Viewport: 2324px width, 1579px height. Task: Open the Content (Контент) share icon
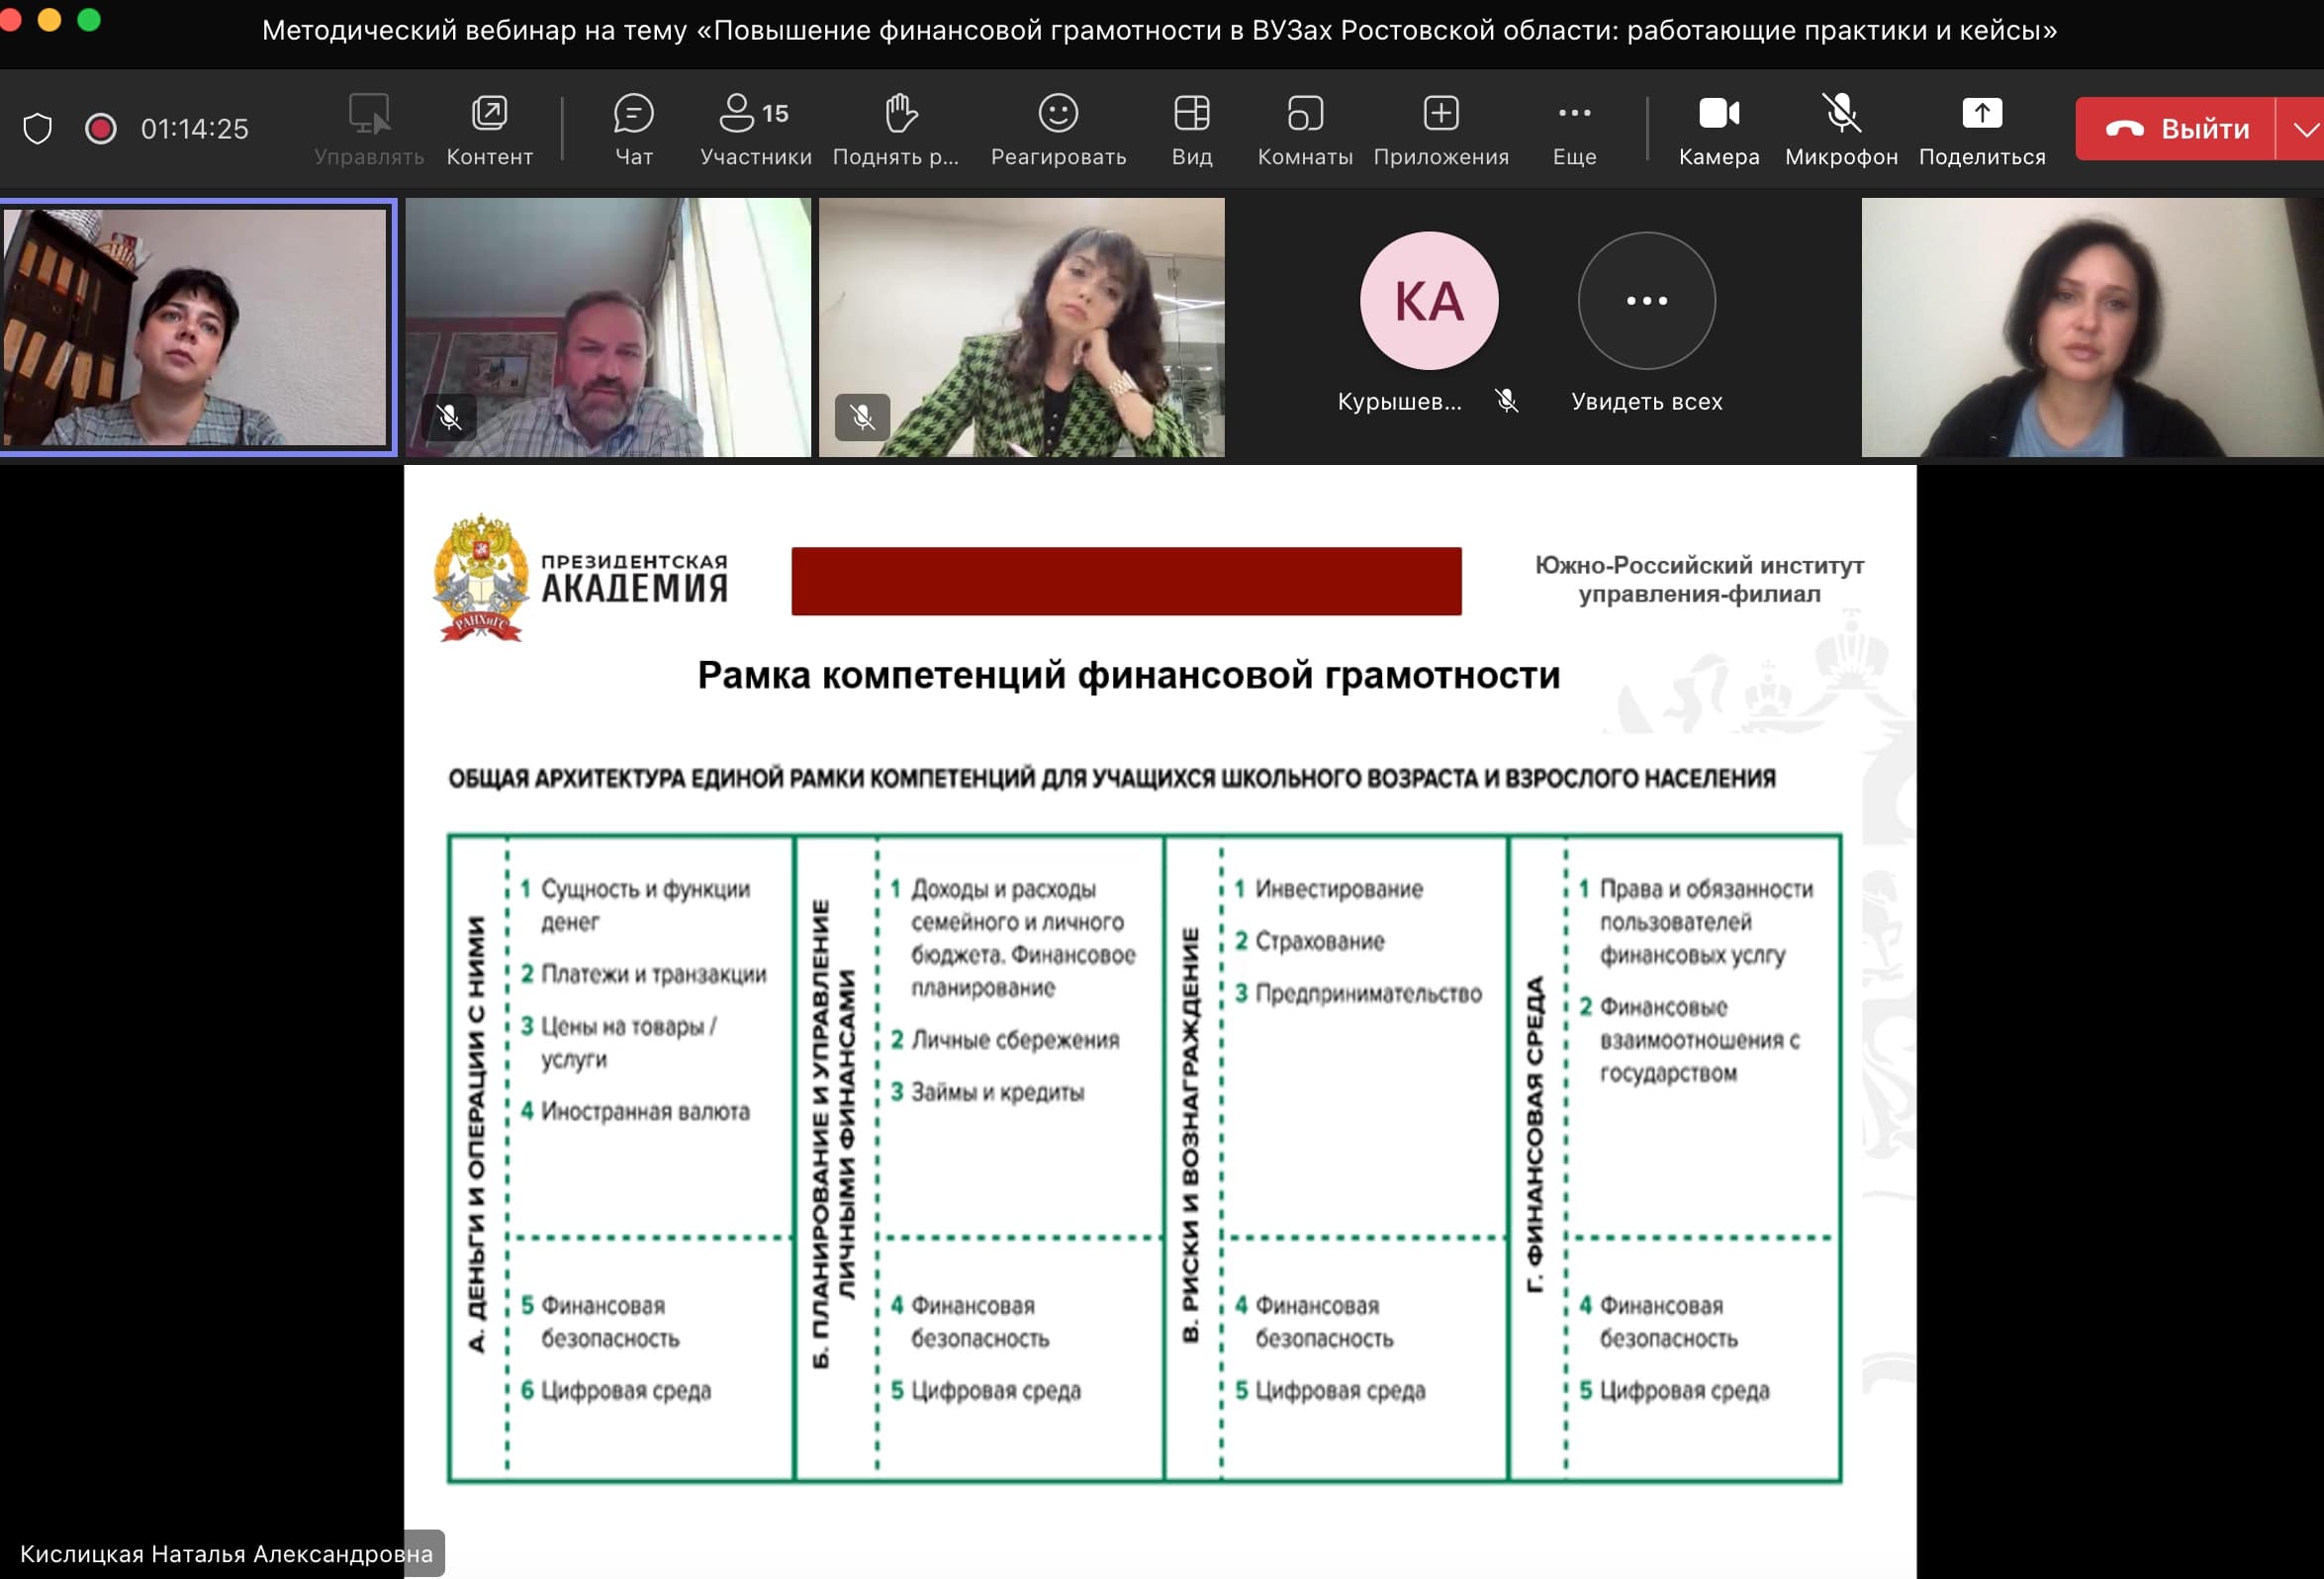pos(489,128)
